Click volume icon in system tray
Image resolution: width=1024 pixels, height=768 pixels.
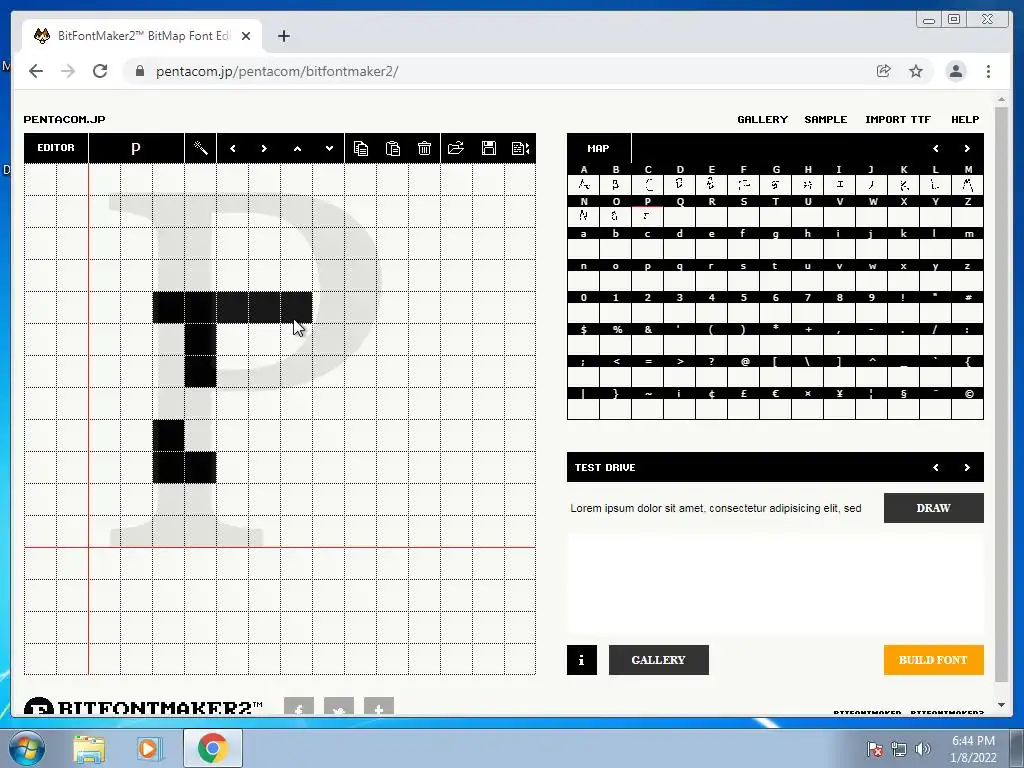(x=923, y=748)
